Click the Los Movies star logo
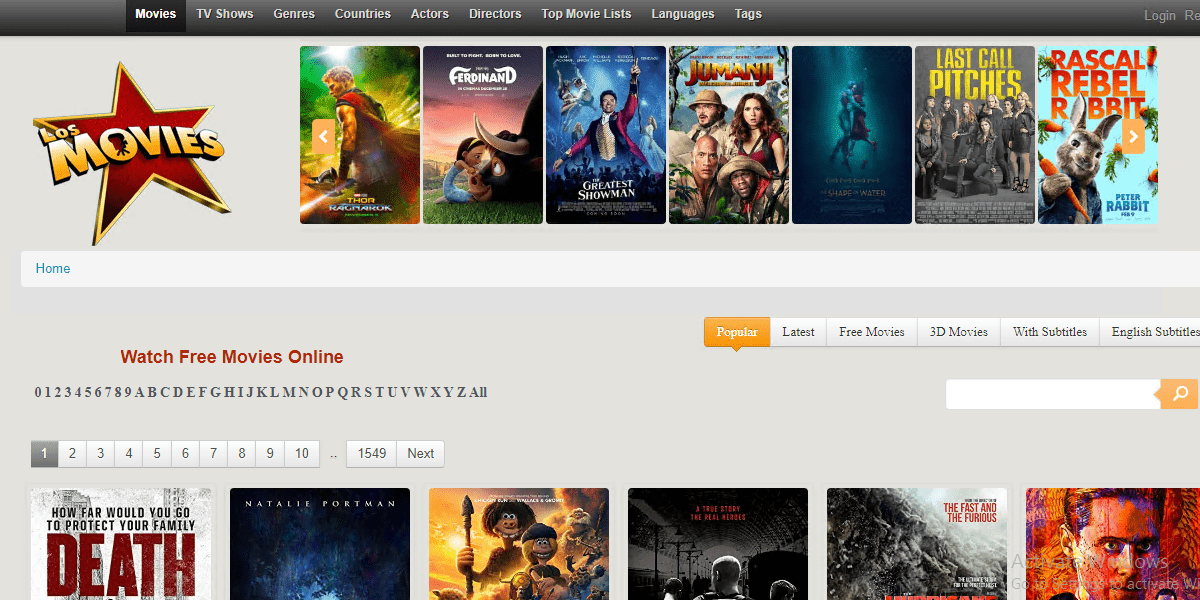The image size is (1200, 600). pos(134,154)
